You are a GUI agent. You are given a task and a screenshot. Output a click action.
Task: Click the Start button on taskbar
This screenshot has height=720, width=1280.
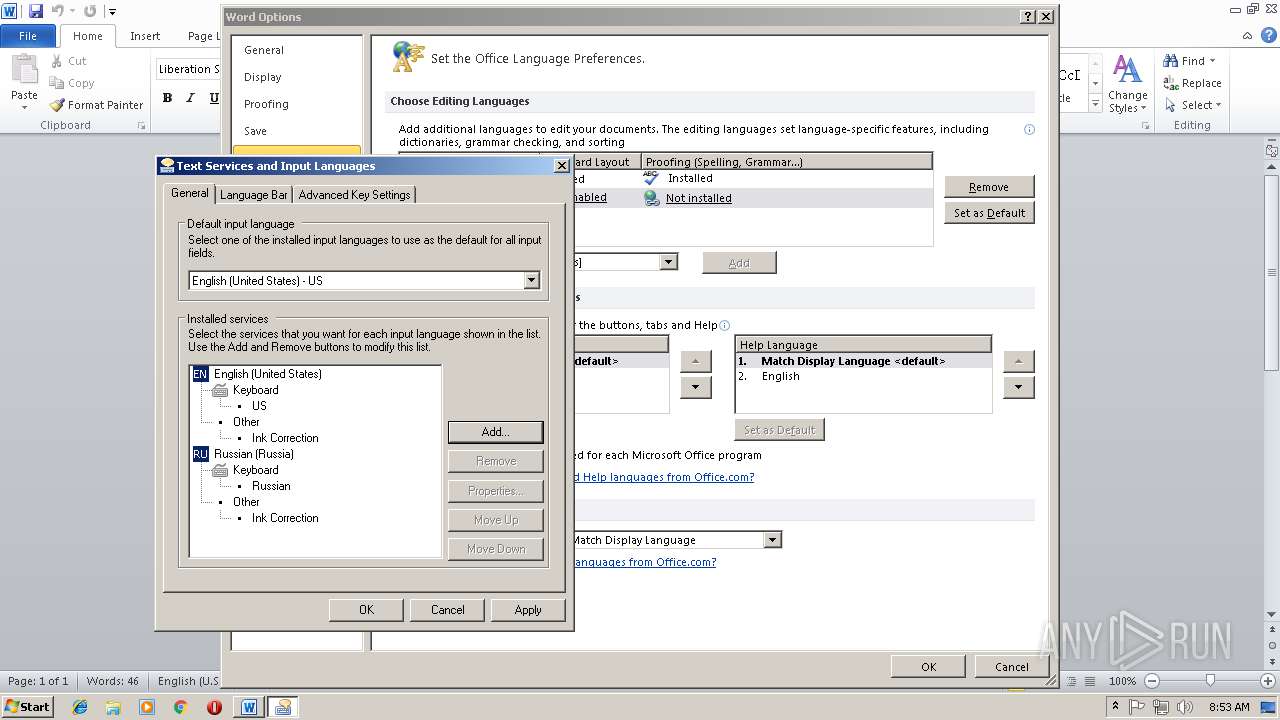coord(28,706)
